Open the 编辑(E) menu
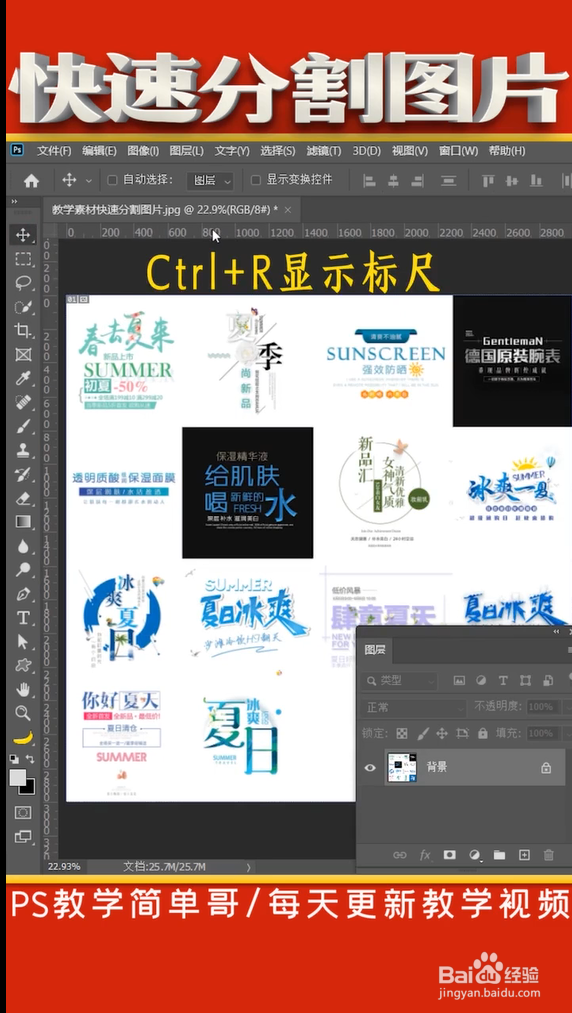Viewport: 572px width, 1013px height. click(x=99, y=151)
